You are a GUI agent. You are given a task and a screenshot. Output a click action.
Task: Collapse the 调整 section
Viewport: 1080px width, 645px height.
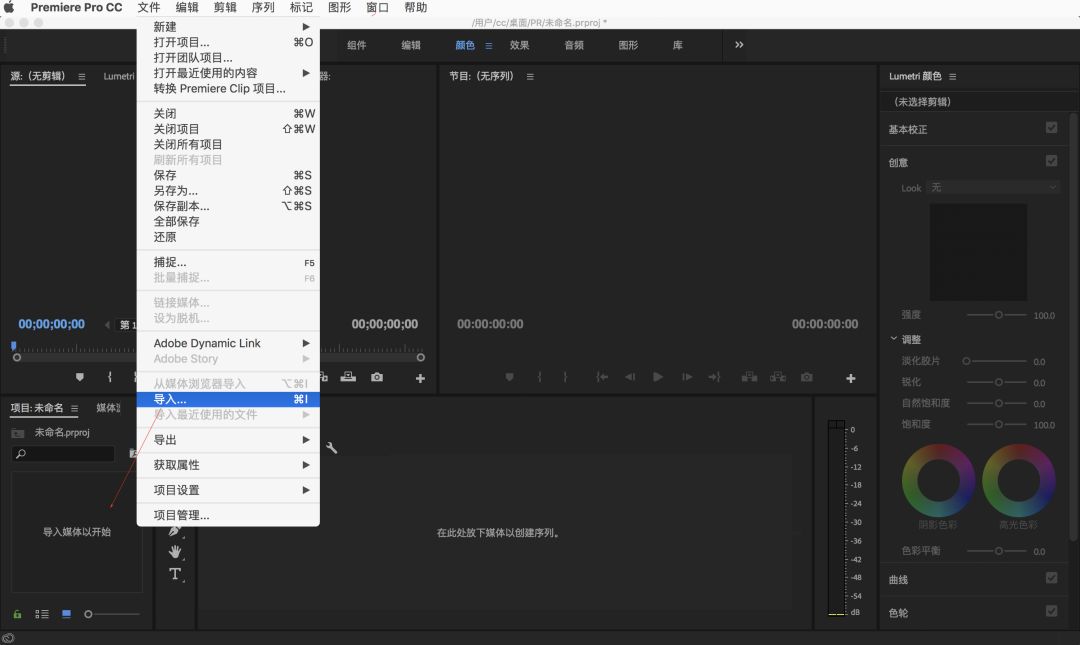(895, 339)
